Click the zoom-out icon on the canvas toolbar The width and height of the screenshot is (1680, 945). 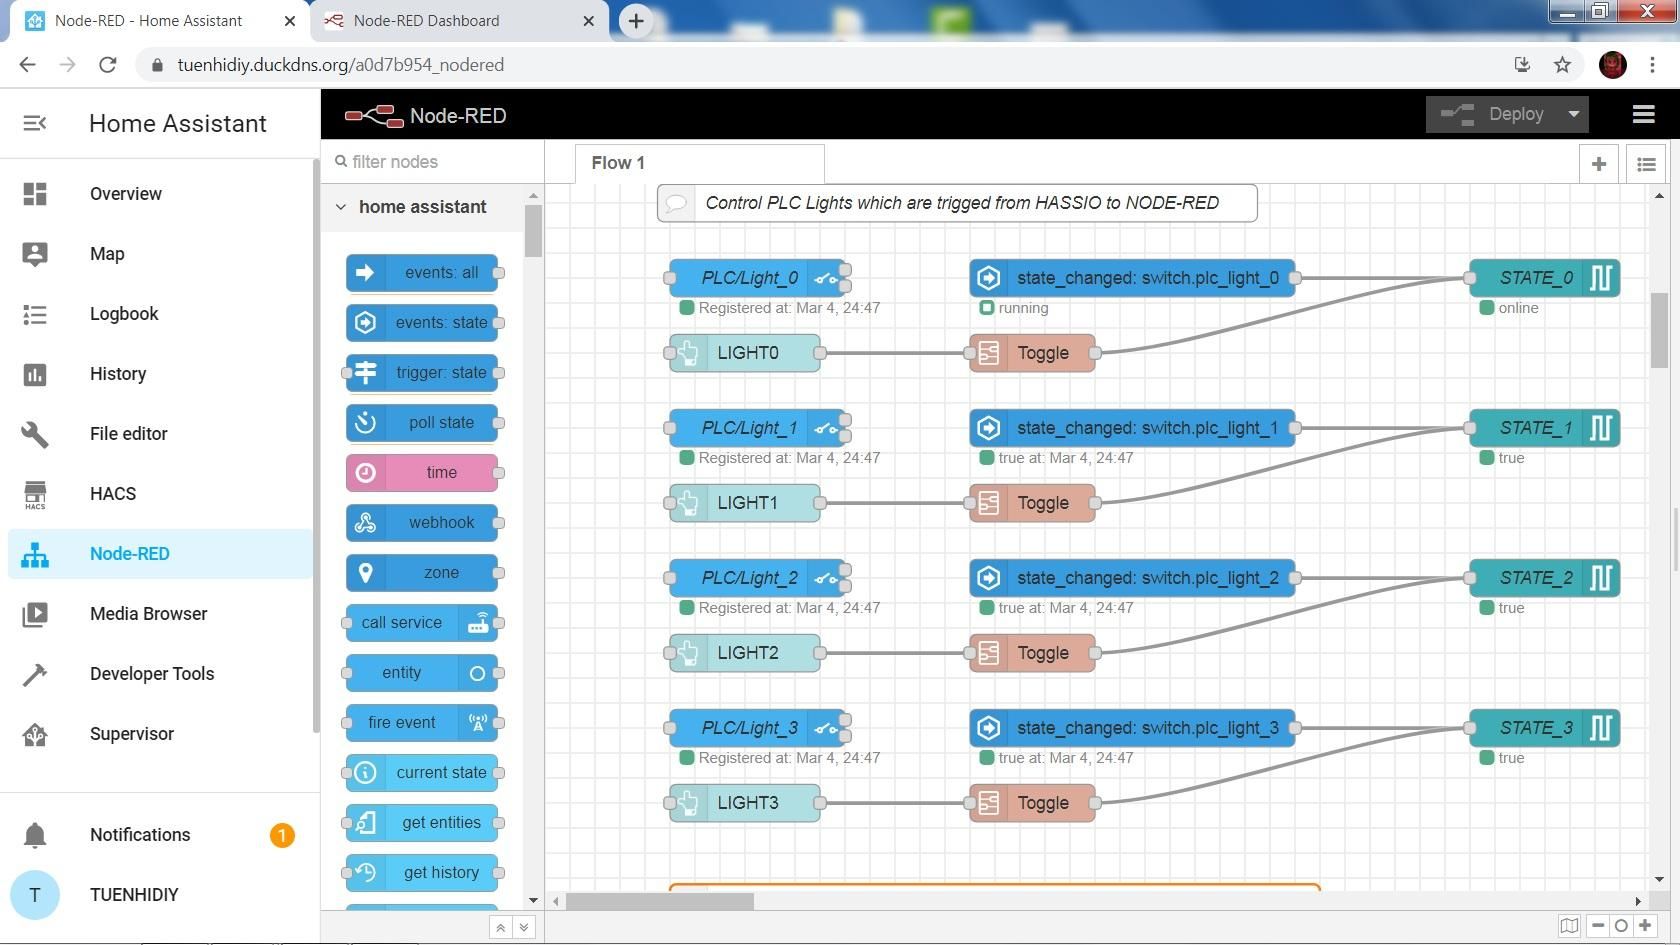1598,926
